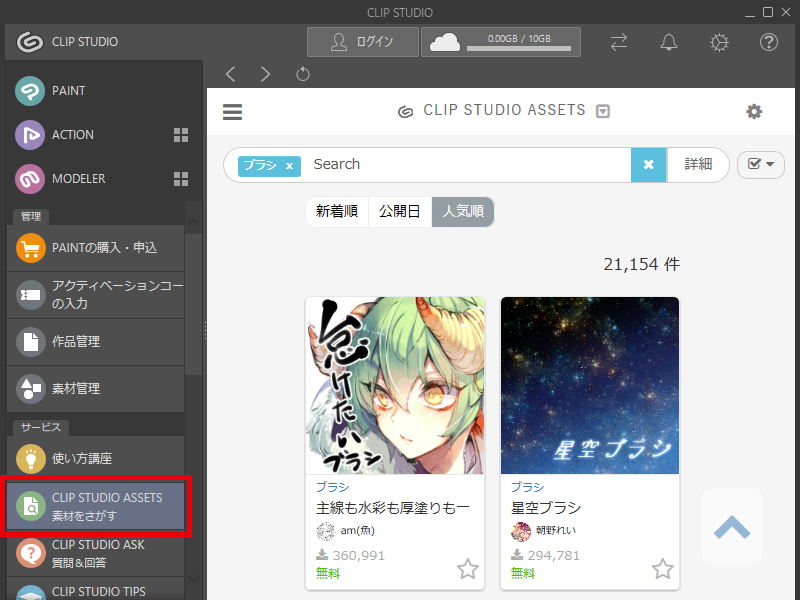
Task: Click the Search input field
Action: tap(465, 165)
